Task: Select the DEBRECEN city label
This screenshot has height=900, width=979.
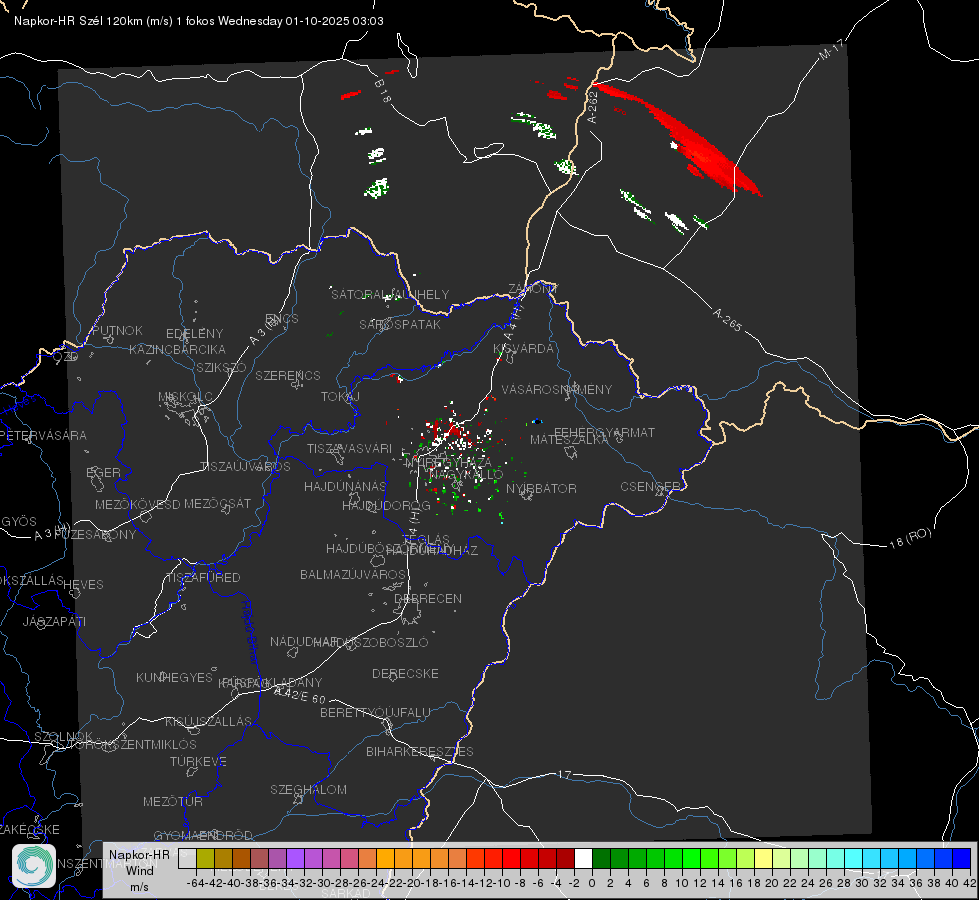Action: 428,598
